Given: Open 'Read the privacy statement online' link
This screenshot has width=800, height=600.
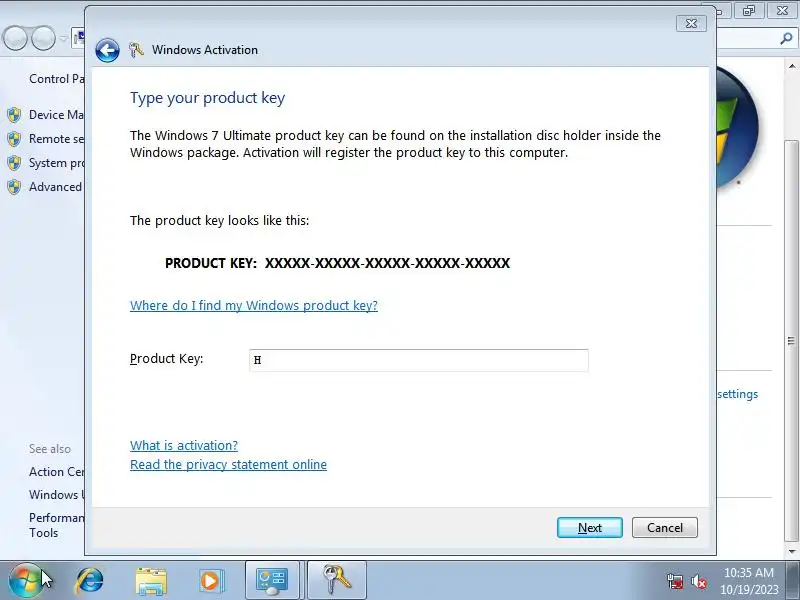Looking at the screenshot, I should [x=228, y=464].
